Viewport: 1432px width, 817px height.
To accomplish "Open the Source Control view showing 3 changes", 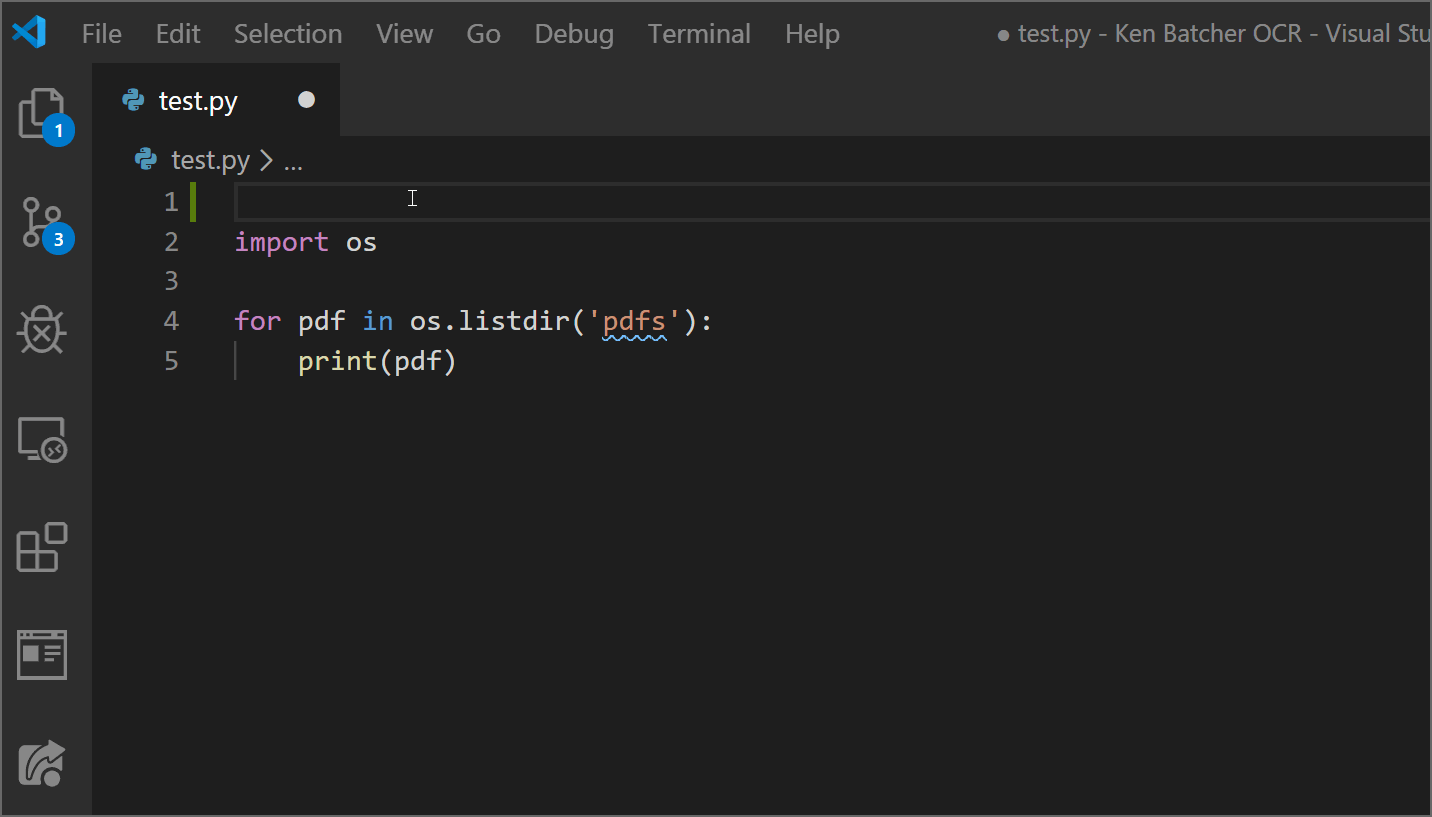I will (42, 222).
